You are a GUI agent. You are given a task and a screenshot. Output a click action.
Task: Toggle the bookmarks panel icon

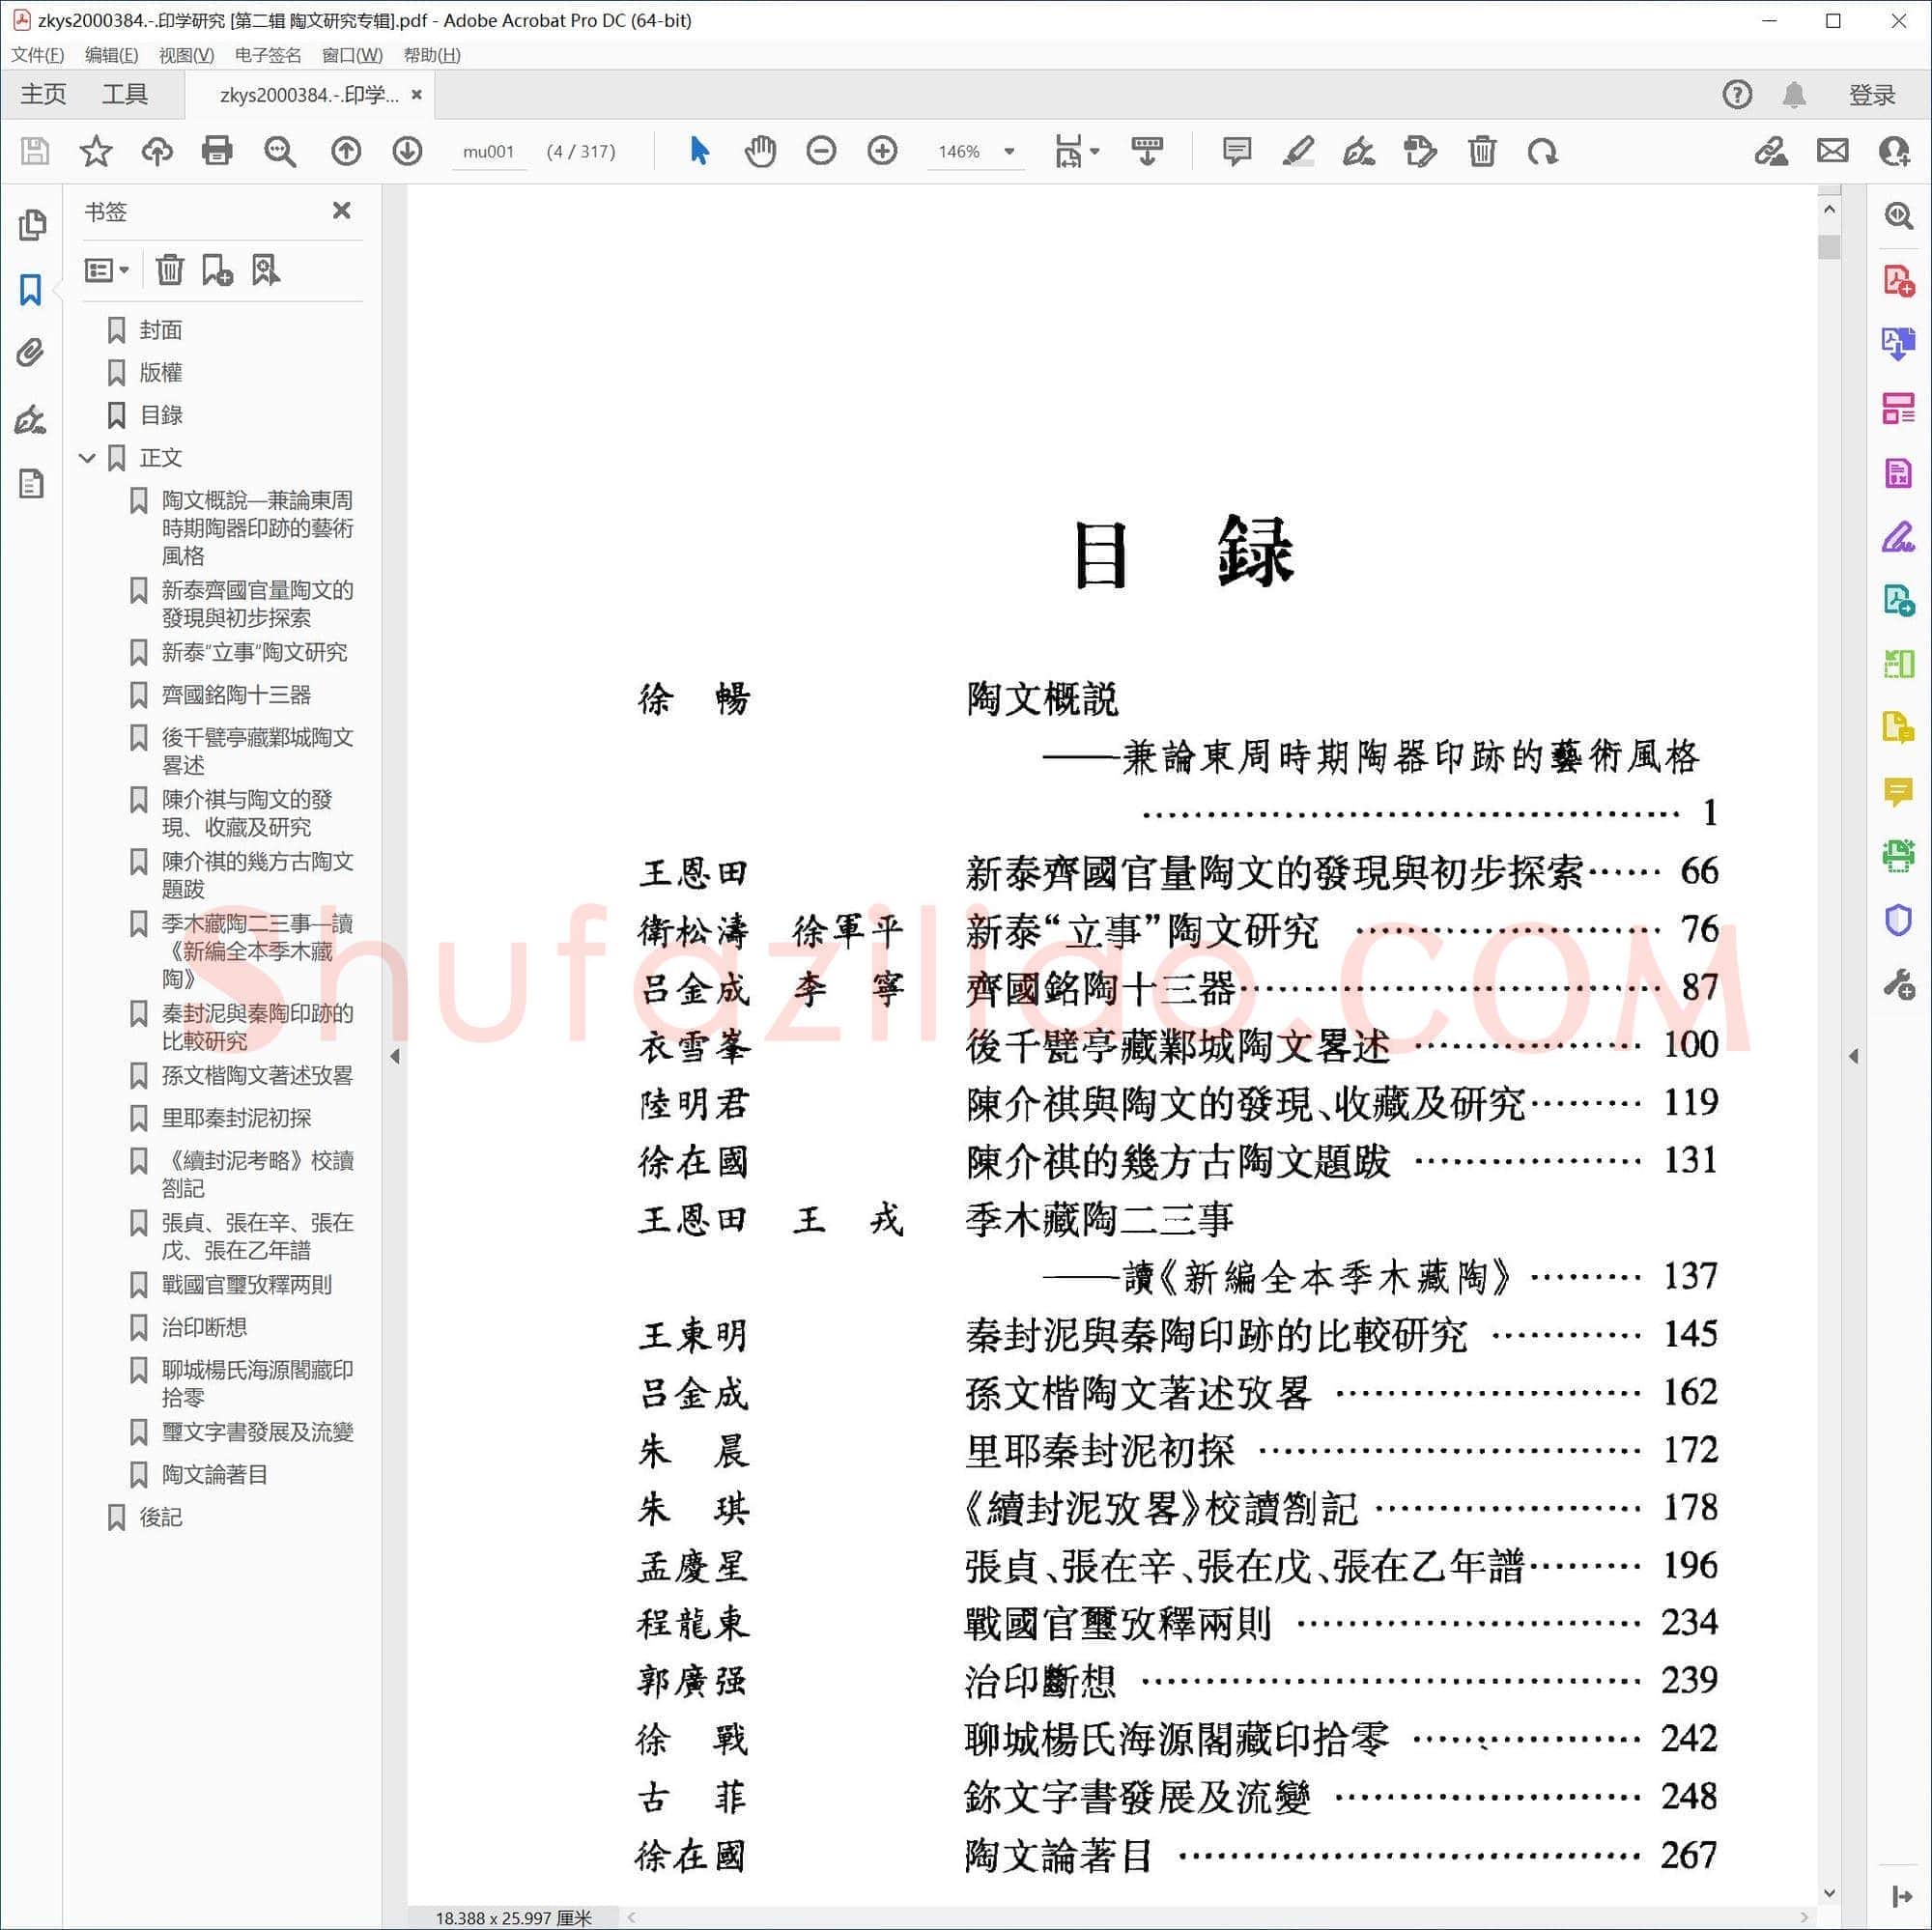[31, 290]
